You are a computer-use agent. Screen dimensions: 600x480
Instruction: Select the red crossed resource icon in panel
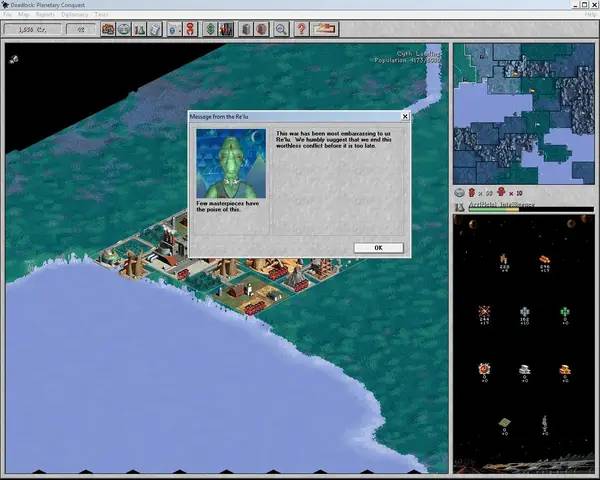tap(484, 312)
